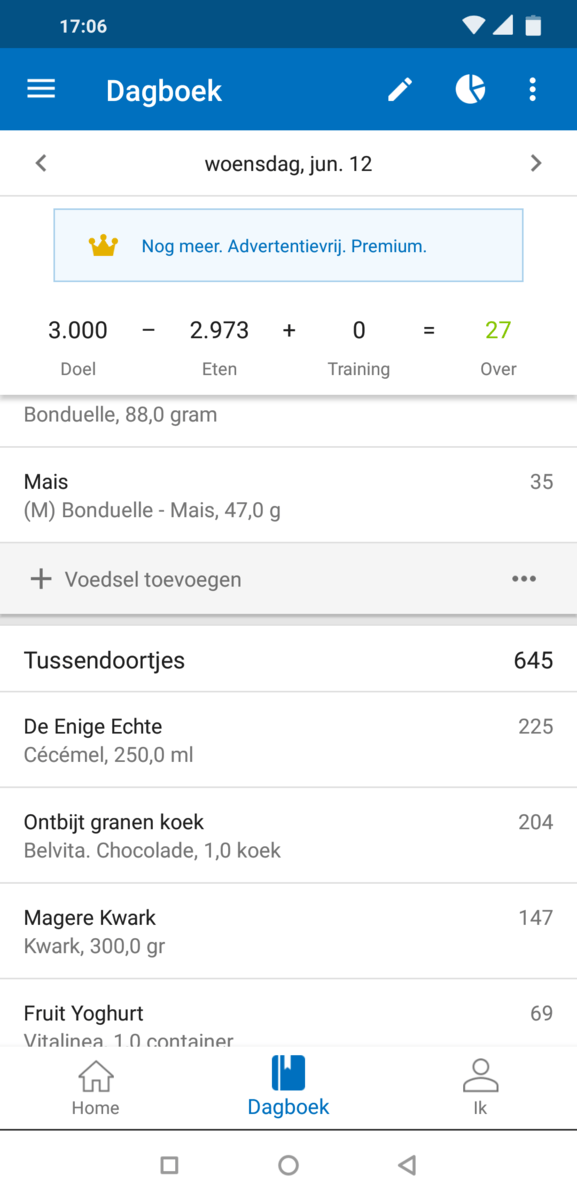577x1200 pixels.
Task: Tap the green Over calories value 27
Action: tap(498, 330)
